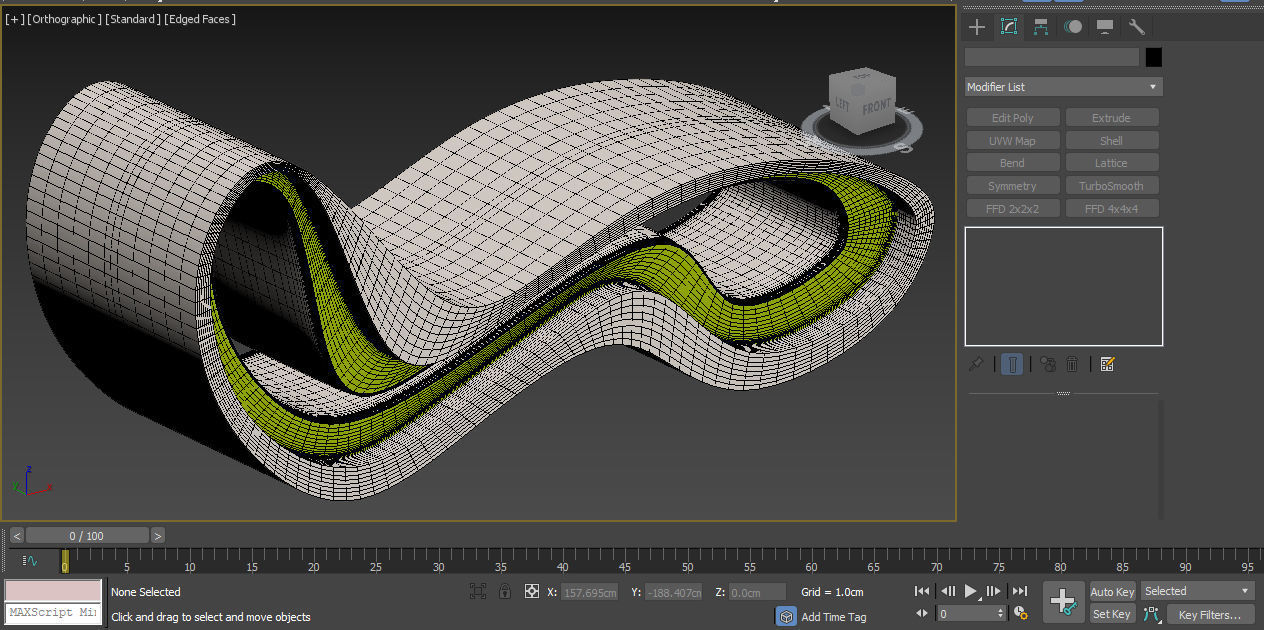The width and height of the screenshot is (1264, 630).
Task: Click the object name input field
Action: point(1052,57)
